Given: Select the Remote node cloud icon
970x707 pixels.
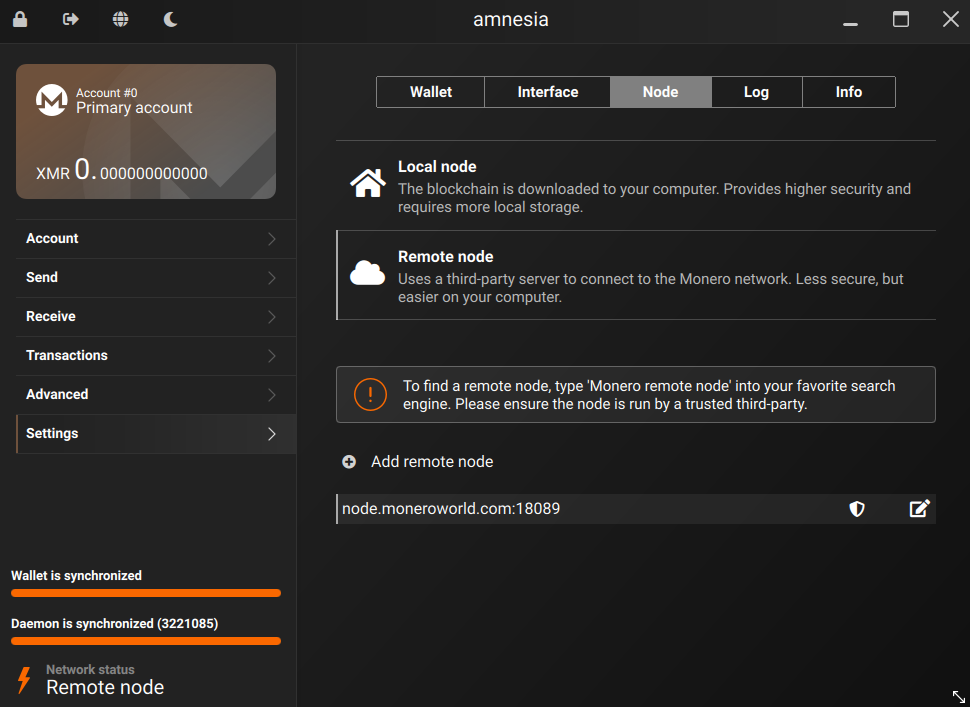Looking at the screenshot, I should point(367,273).
